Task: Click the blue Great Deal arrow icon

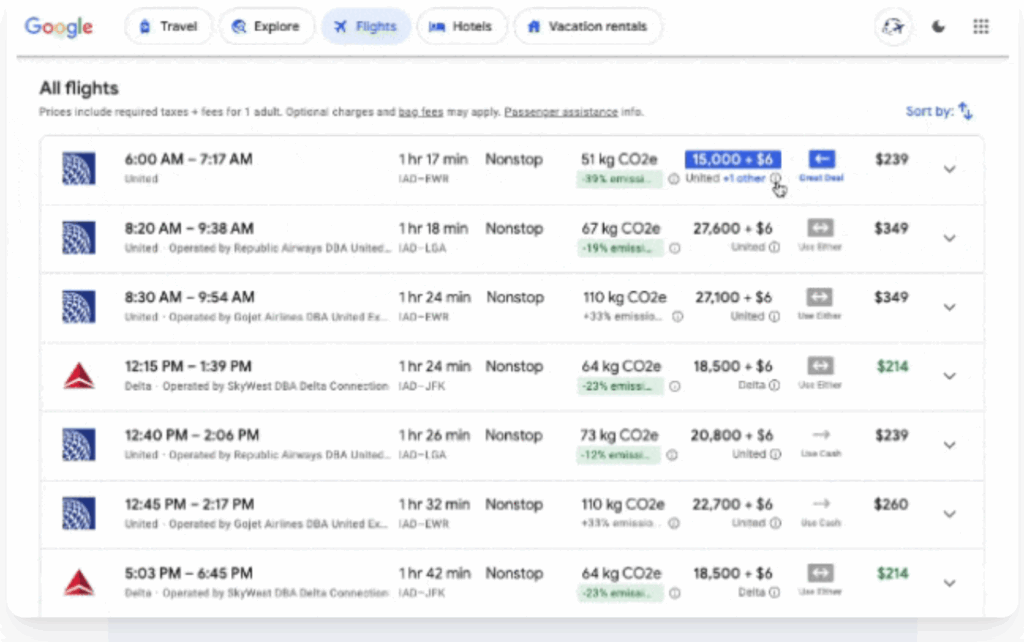Action: coord(821,159)
